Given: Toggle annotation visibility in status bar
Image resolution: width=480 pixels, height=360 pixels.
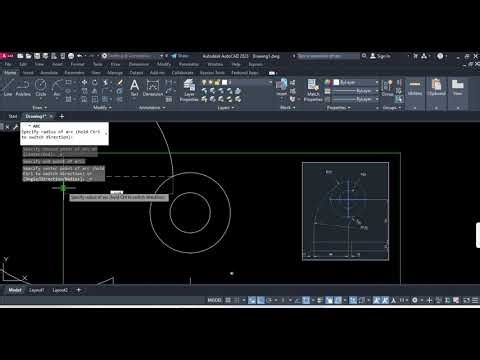Looking at the screenshot, I should tap(377, 300).
